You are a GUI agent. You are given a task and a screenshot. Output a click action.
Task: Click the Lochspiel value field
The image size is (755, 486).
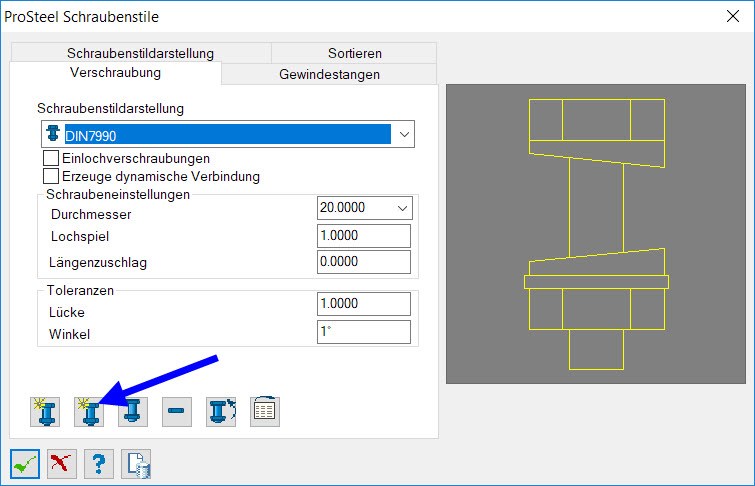coord(364,236)
